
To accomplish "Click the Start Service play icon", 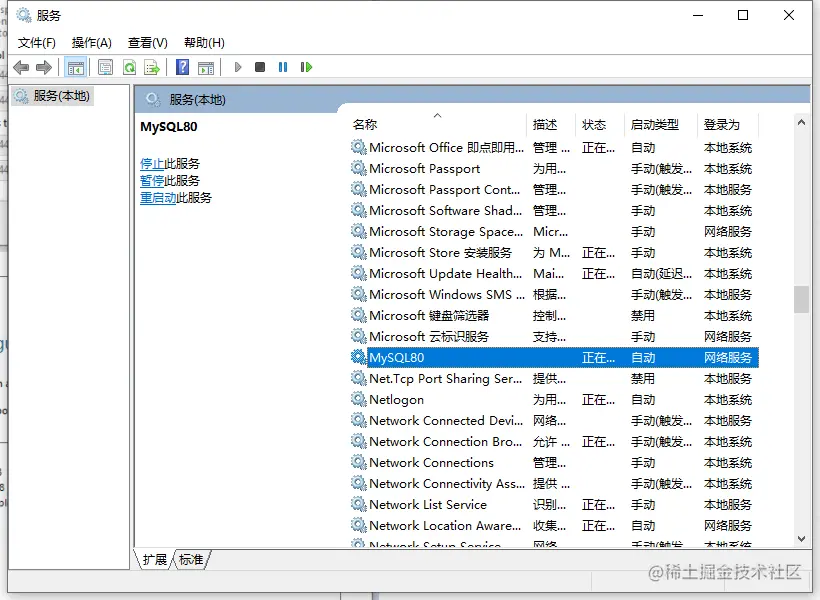I will click(238, 67).
